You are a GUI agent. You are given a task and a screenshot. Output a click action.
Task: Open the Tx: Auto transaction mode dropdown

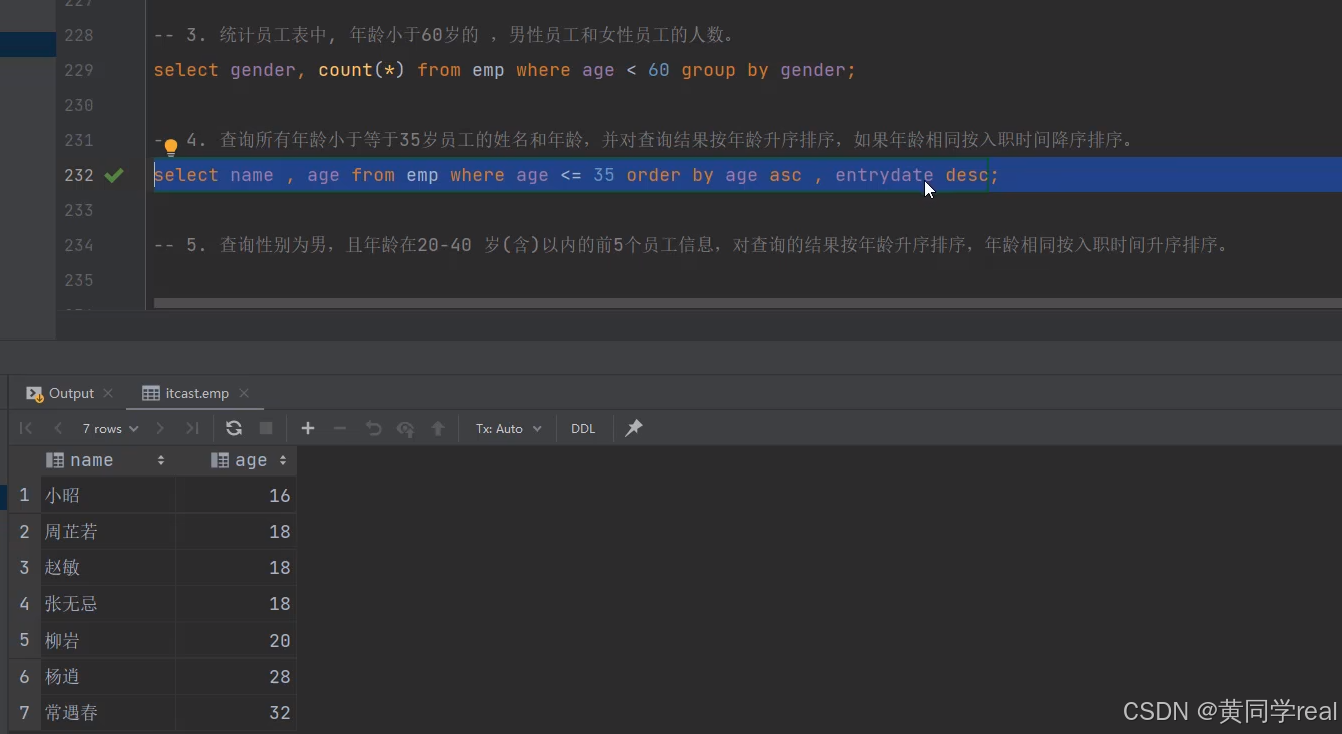(508, 428)
